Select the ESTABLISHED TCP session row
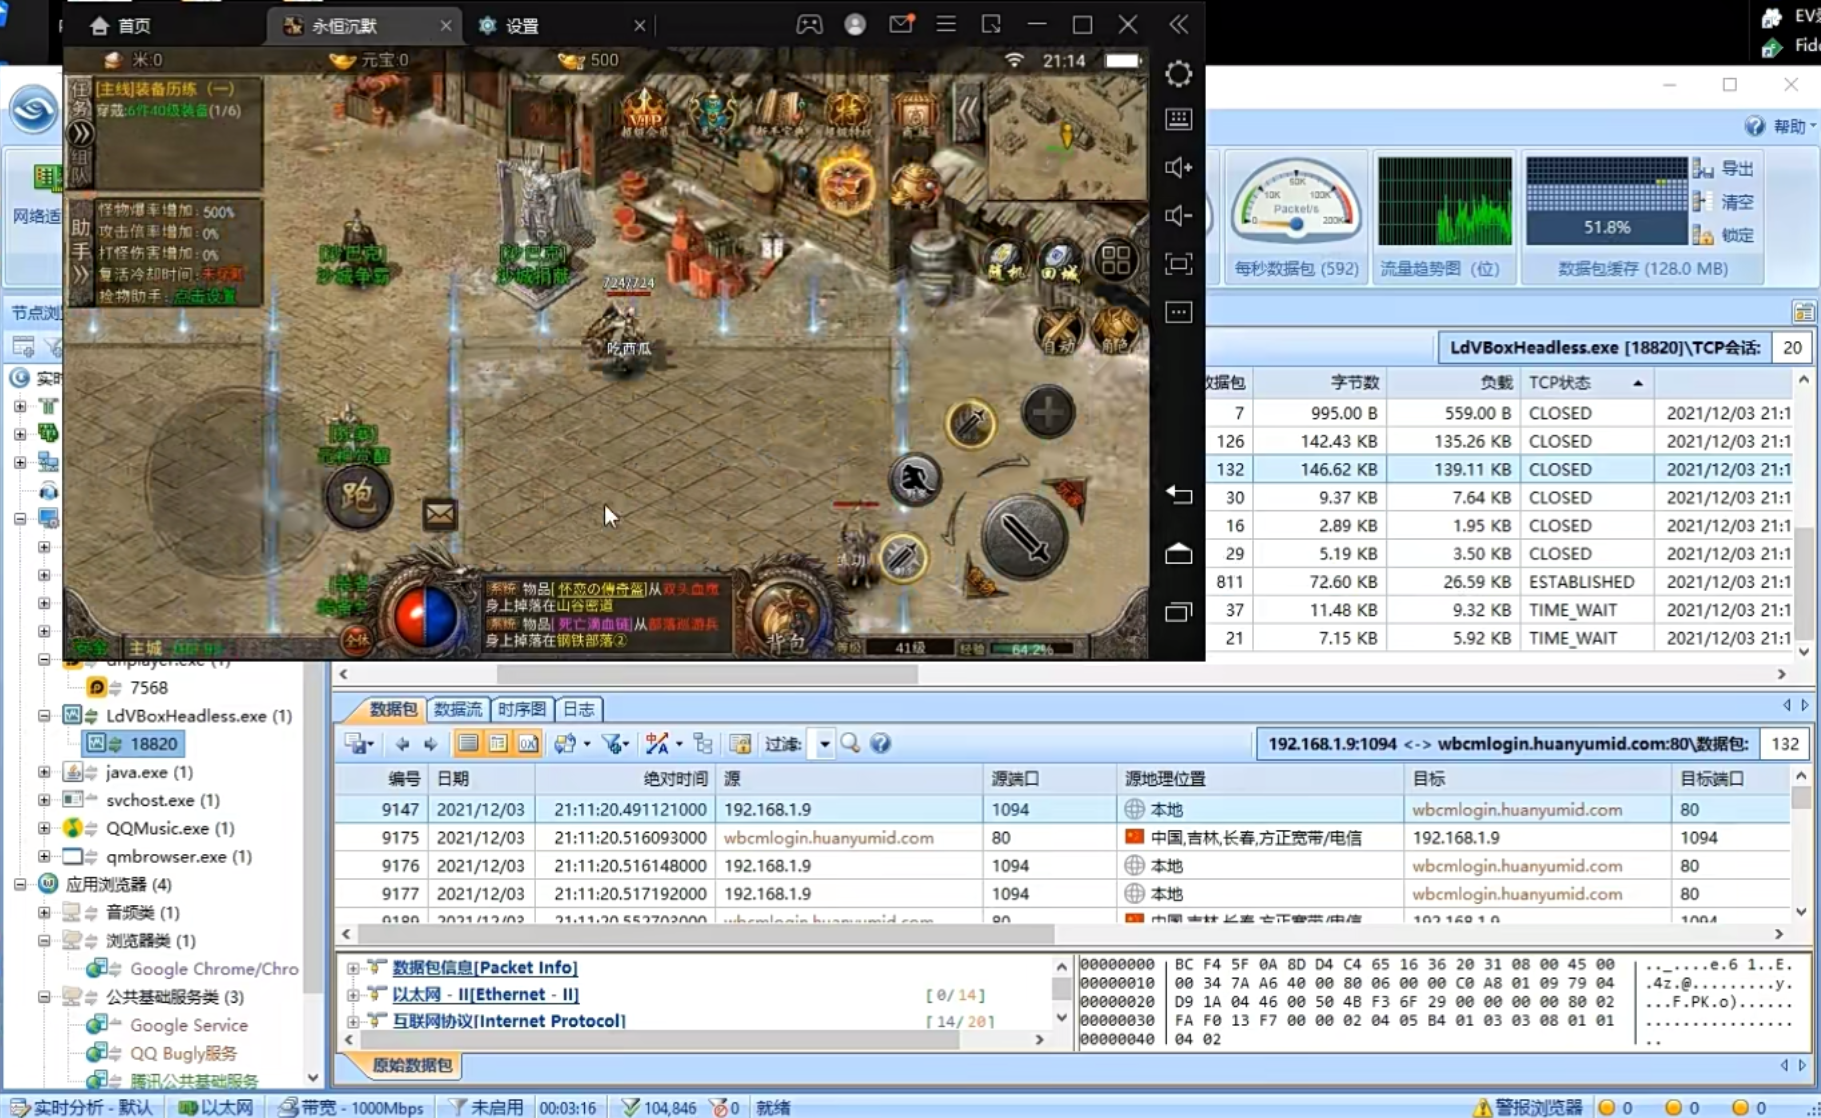 (1498, 582)
